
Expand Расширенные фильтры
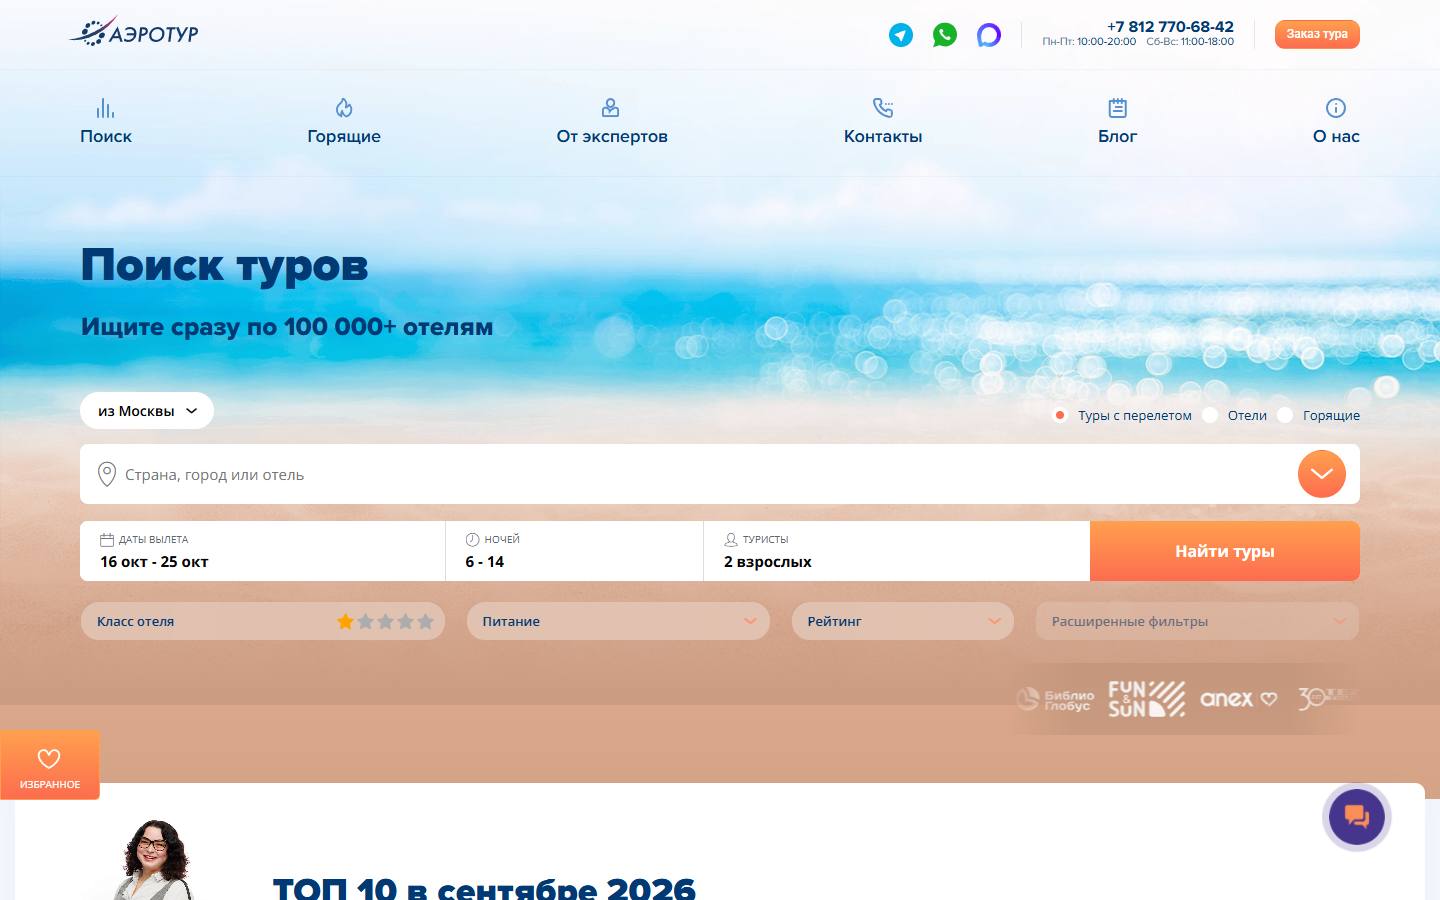[1198, 621]
